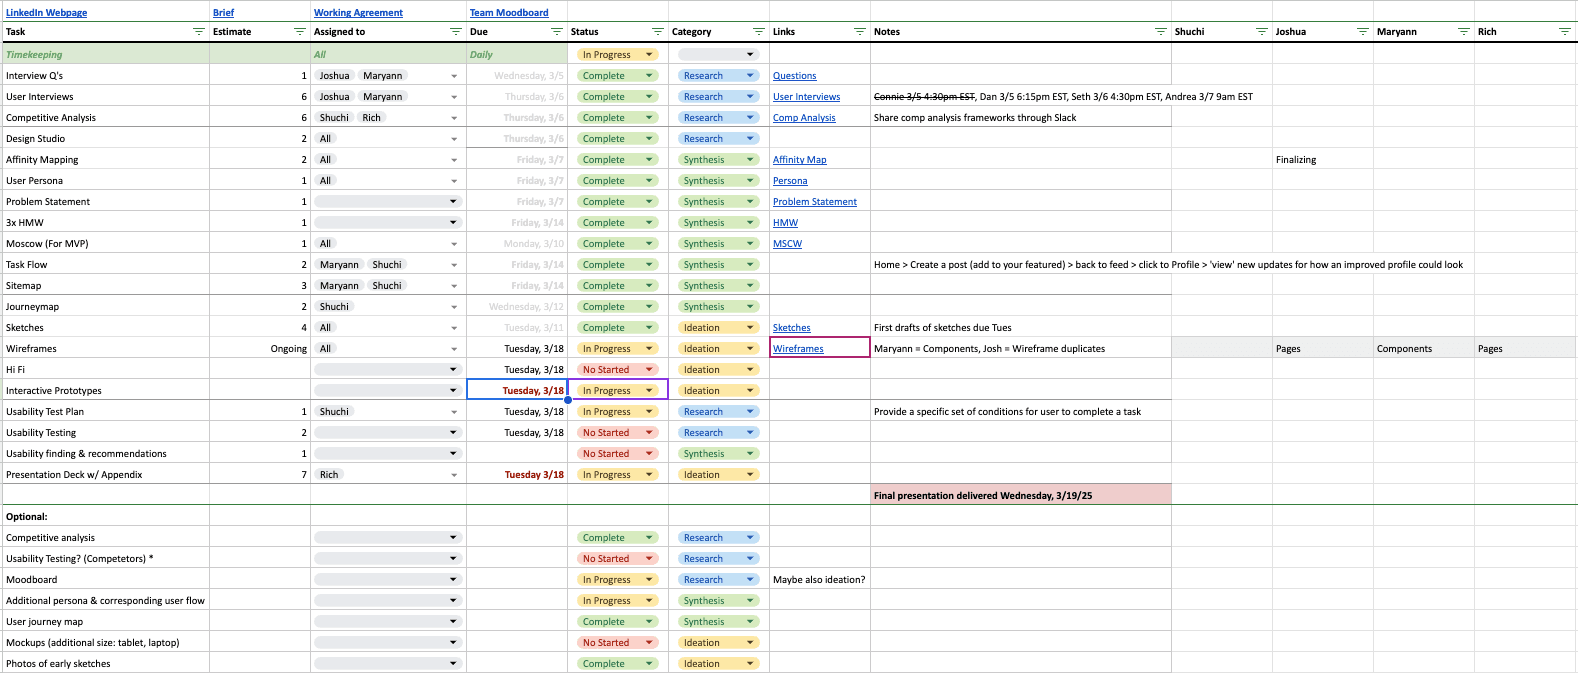Select the Components cell under Maryann

coord(1423,349)
